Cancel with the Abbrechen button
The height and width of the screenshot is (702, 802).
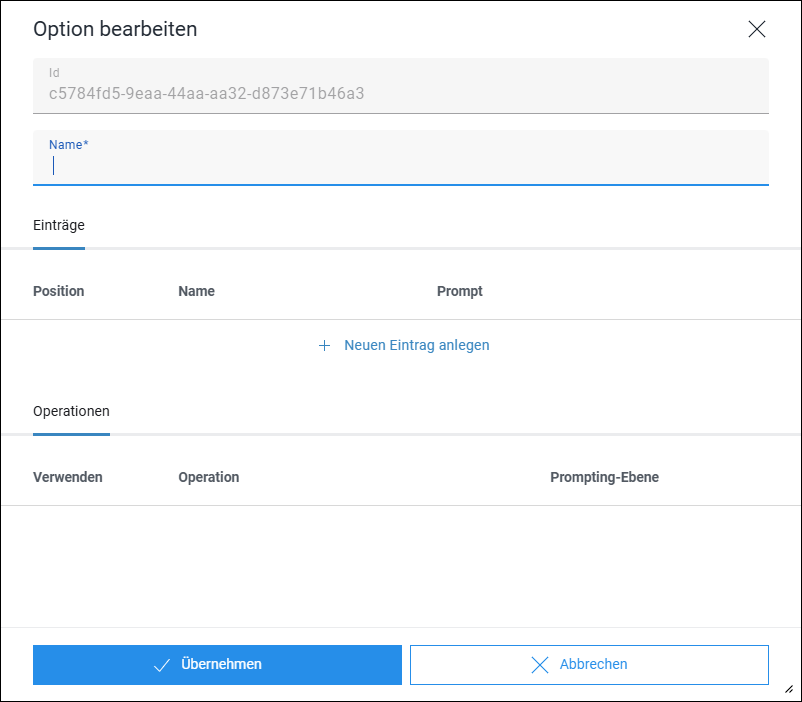589,665
